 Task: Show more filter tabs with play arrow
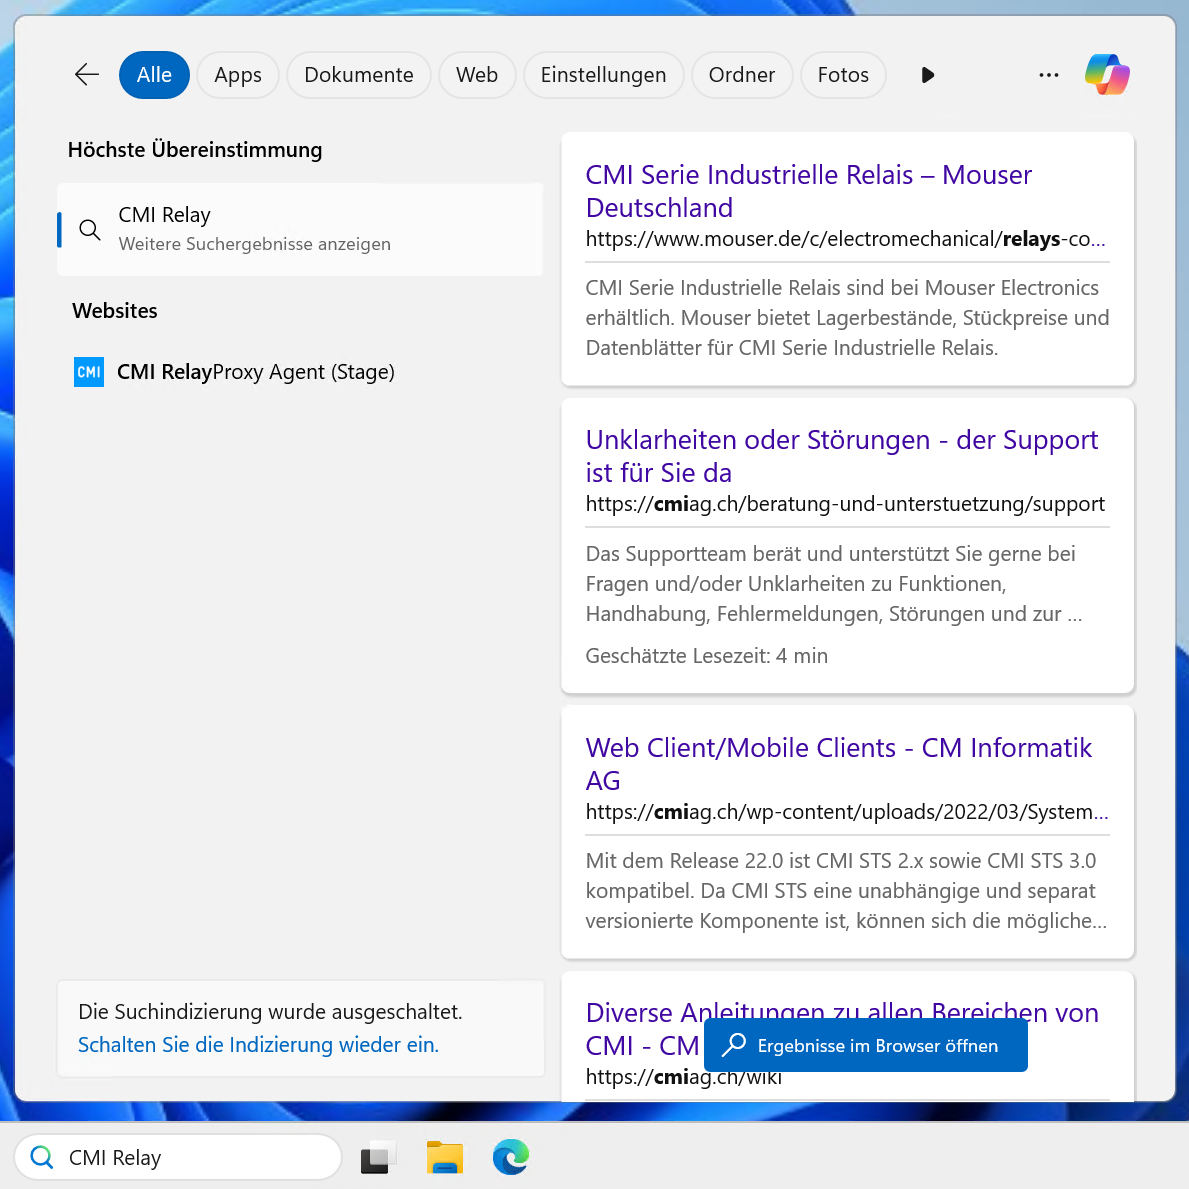[927, 75]
